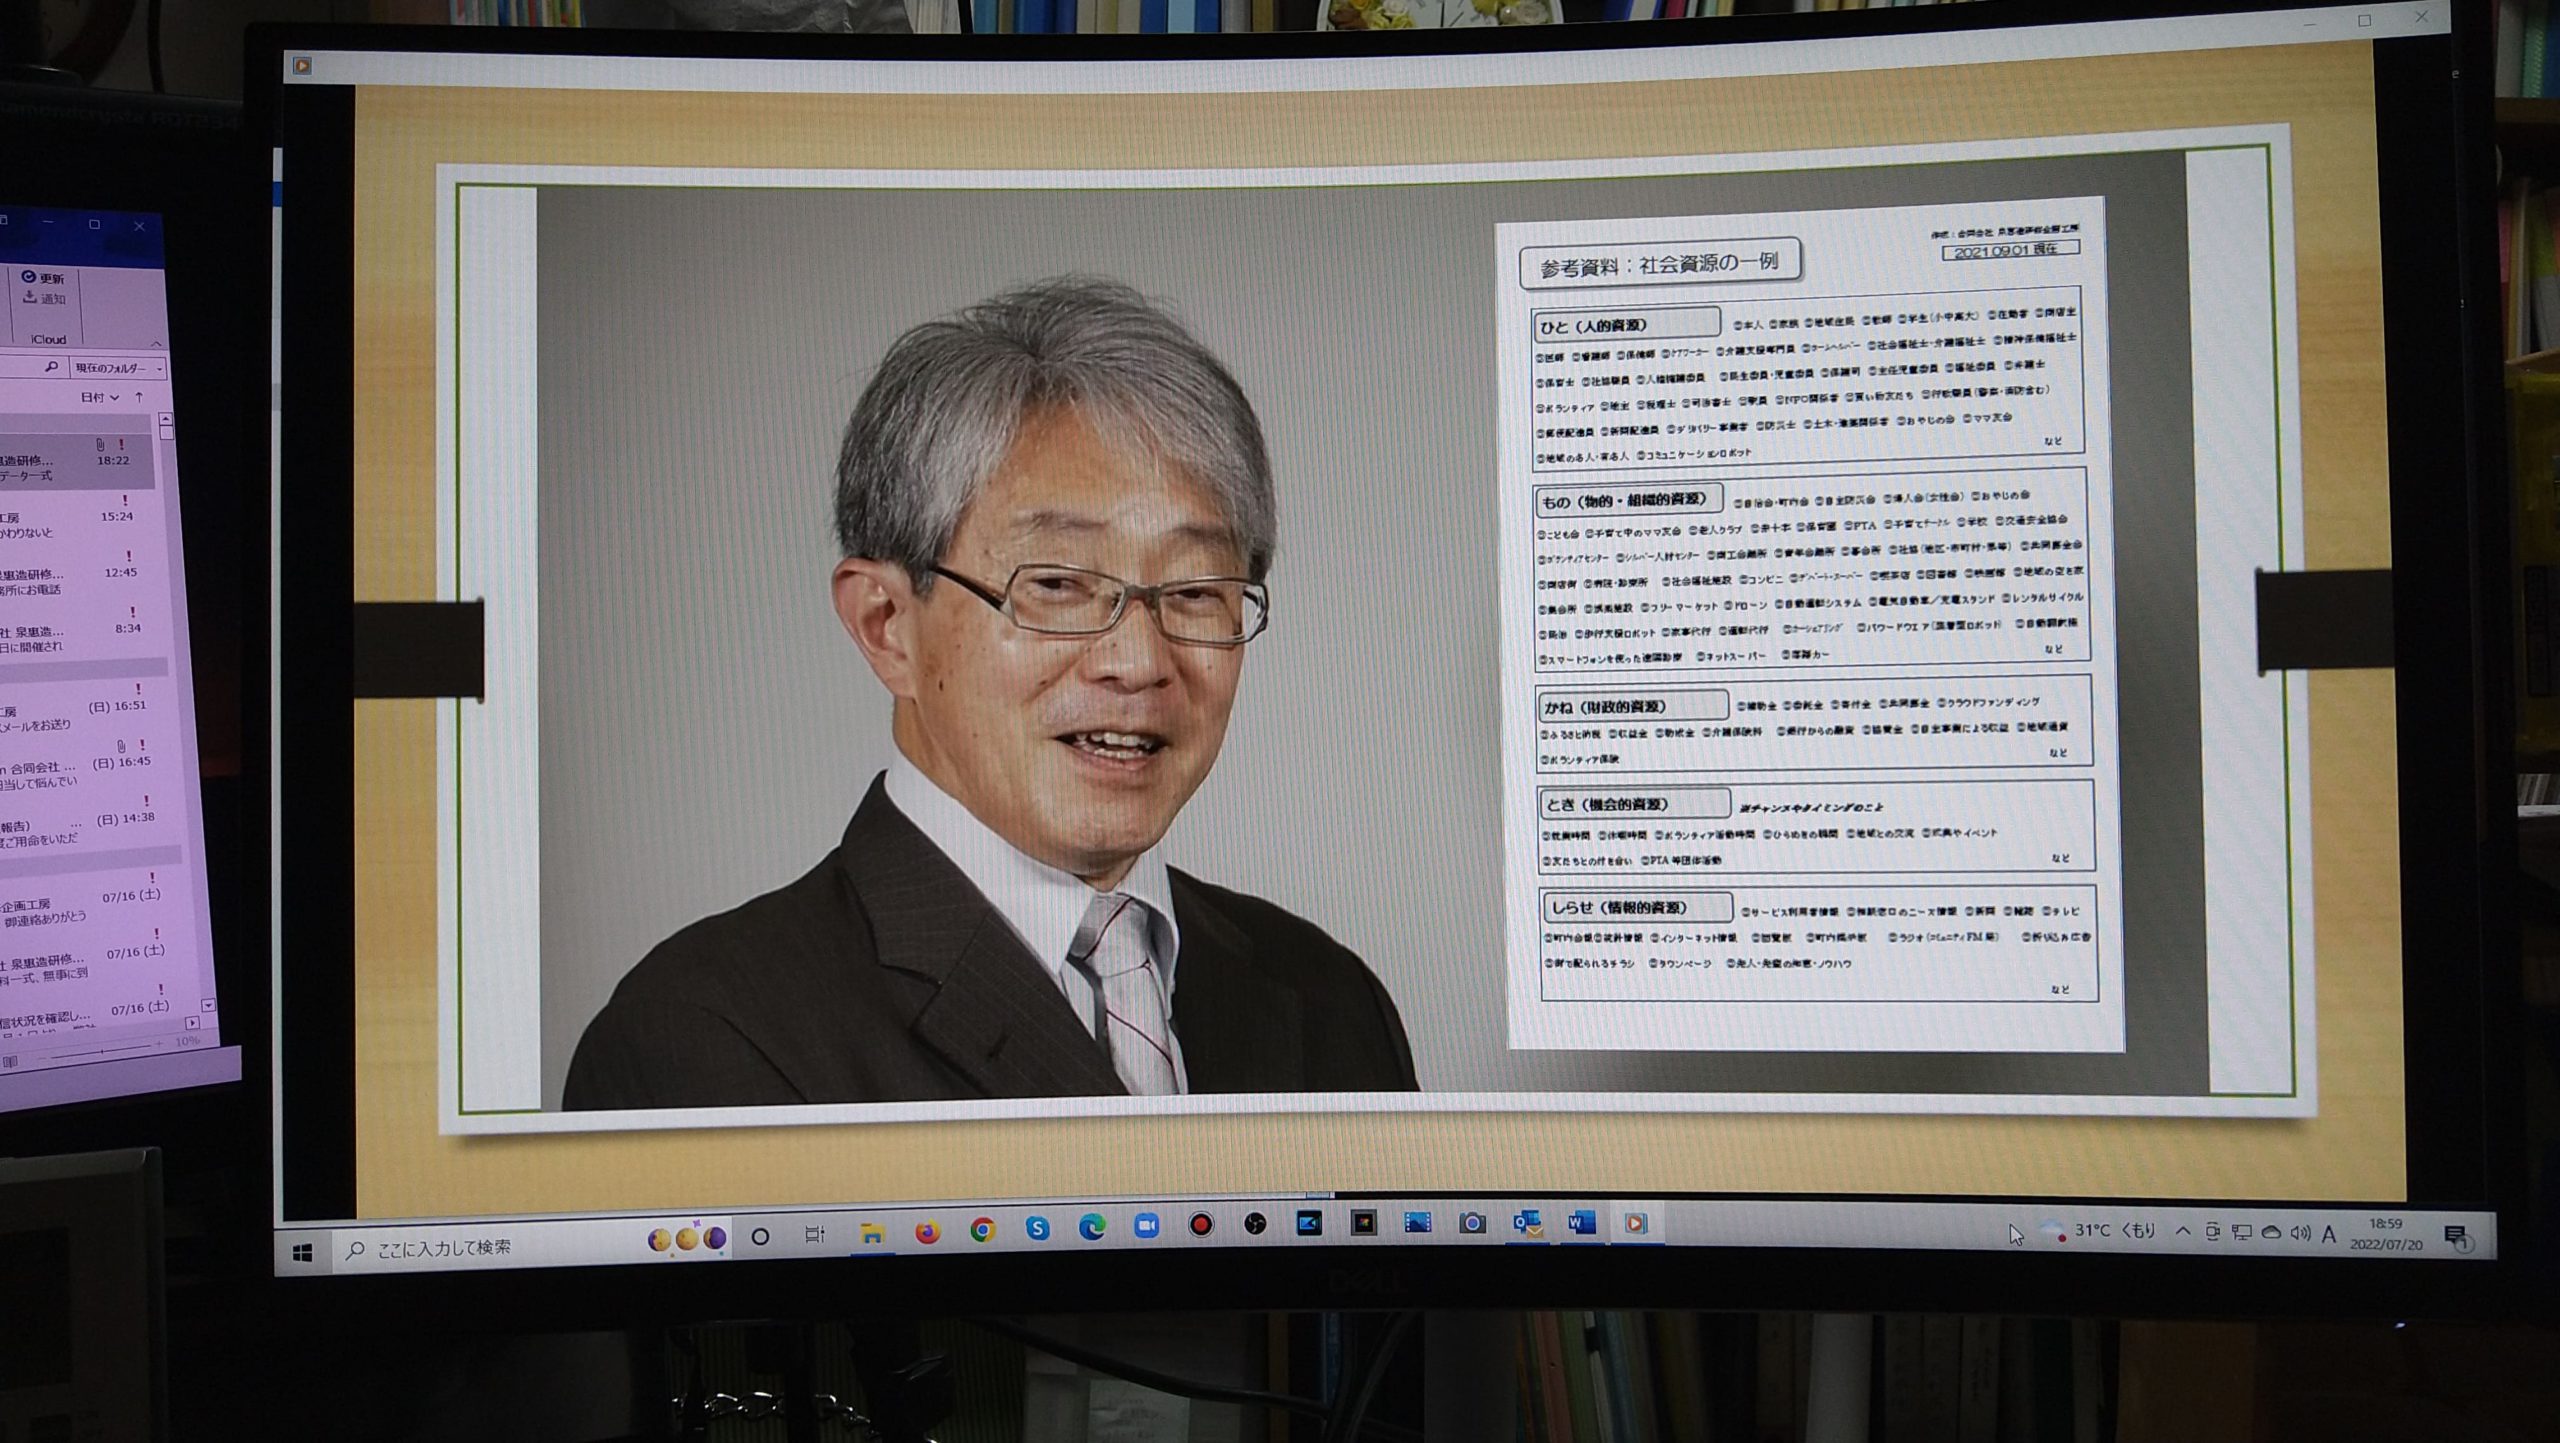Select the Outlook email received 12:45
Screen dimensions: 2560x1443
click(78, 574)
